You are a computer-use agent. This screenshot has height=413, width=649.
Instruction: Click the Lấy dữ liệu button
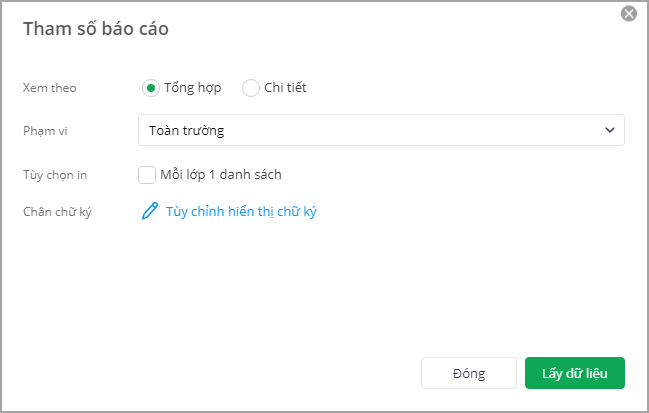tap(574, 373)
